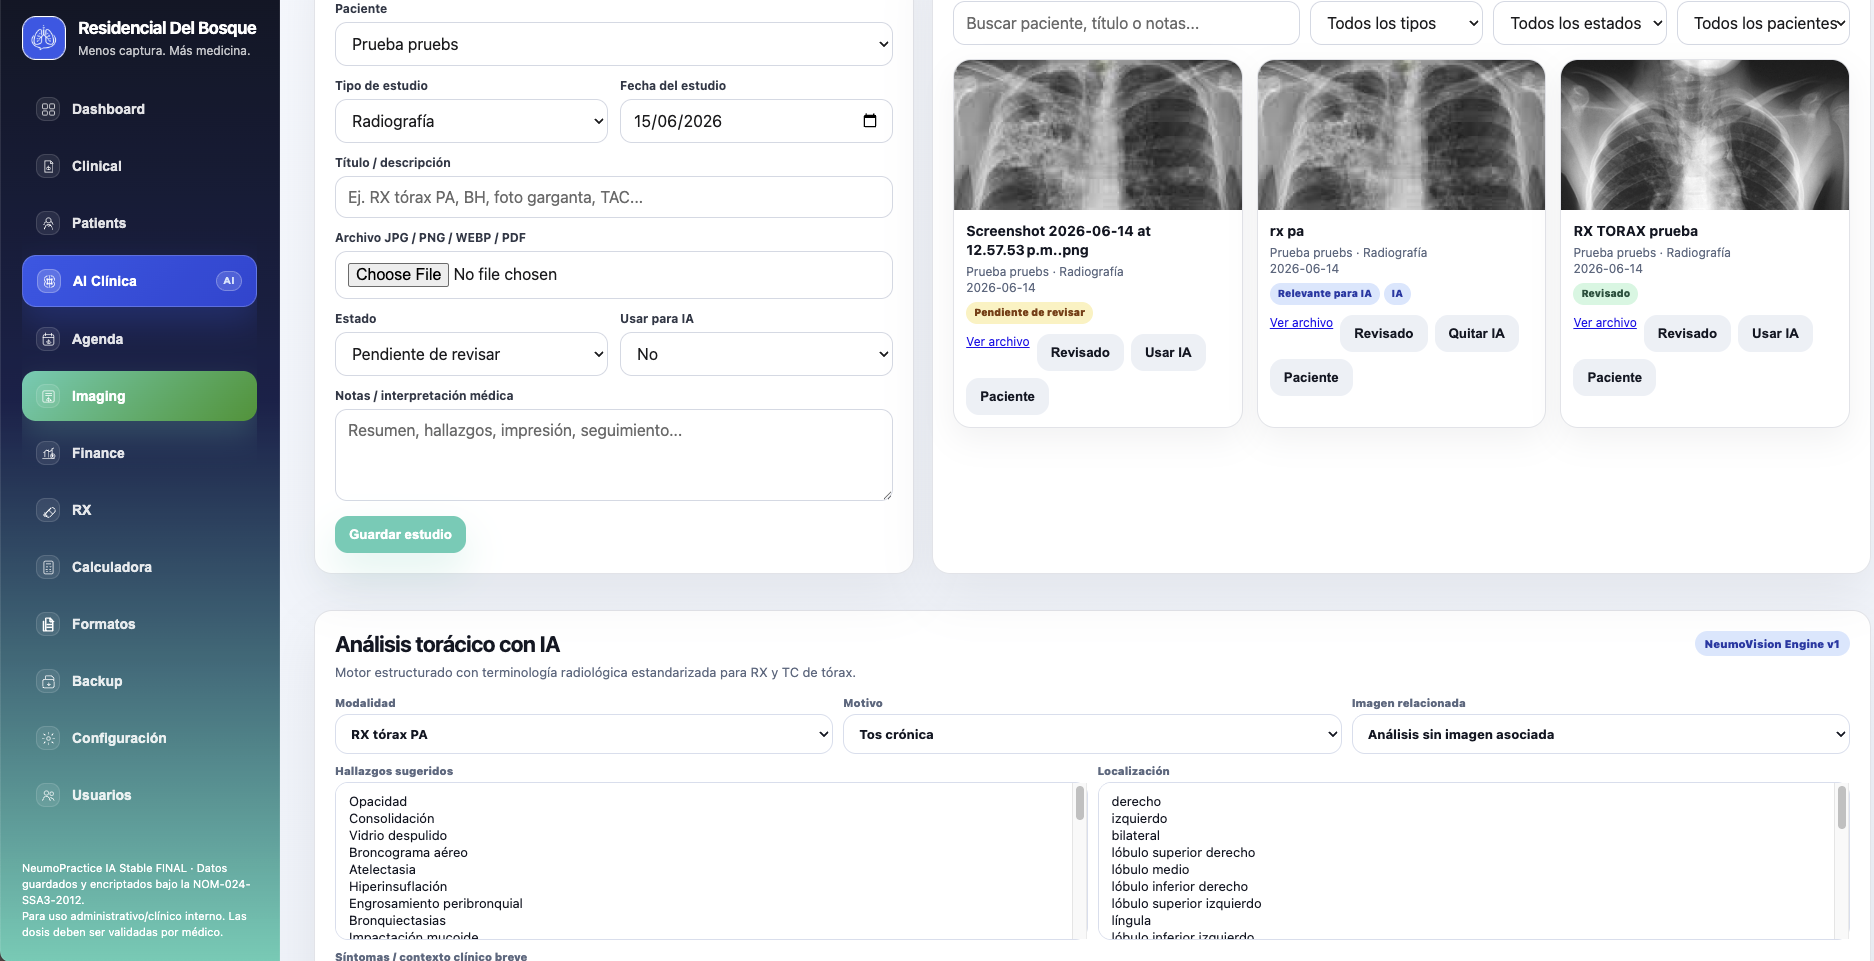
Task: Select Atelectasia finding
Action: click(x=382, y=869)
